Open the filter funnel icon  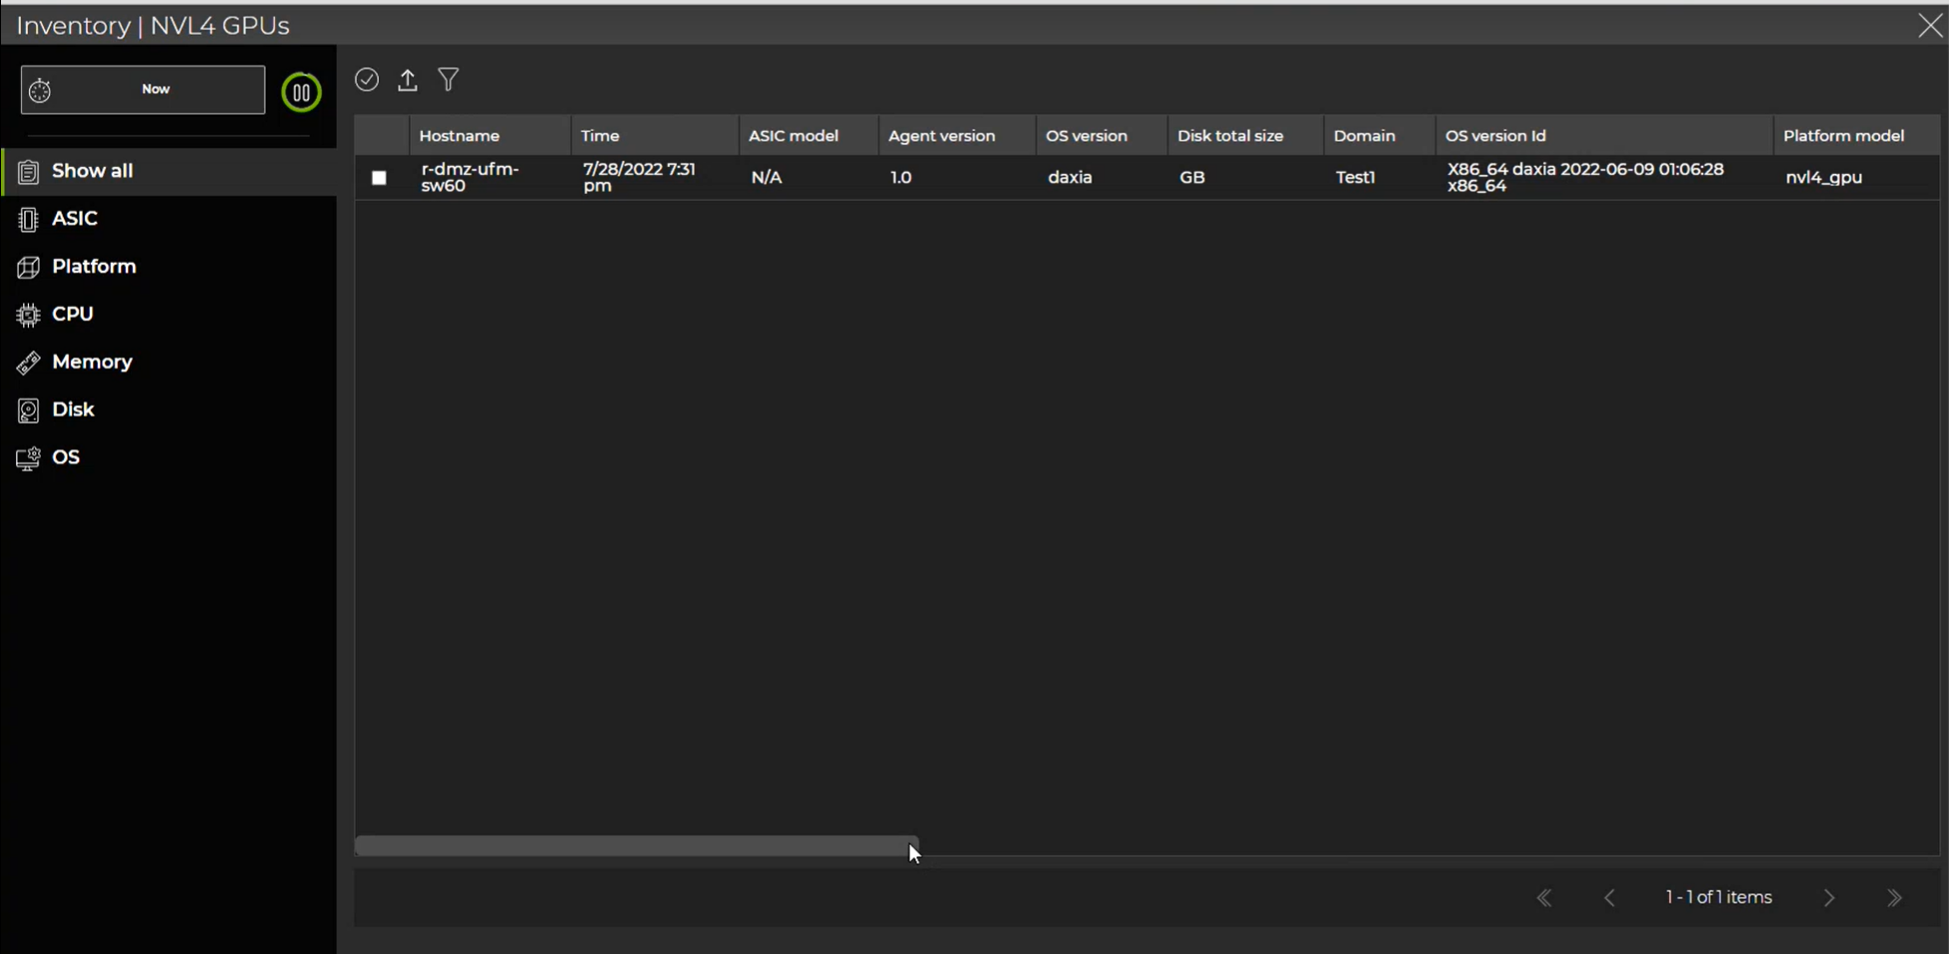[449, 80]
